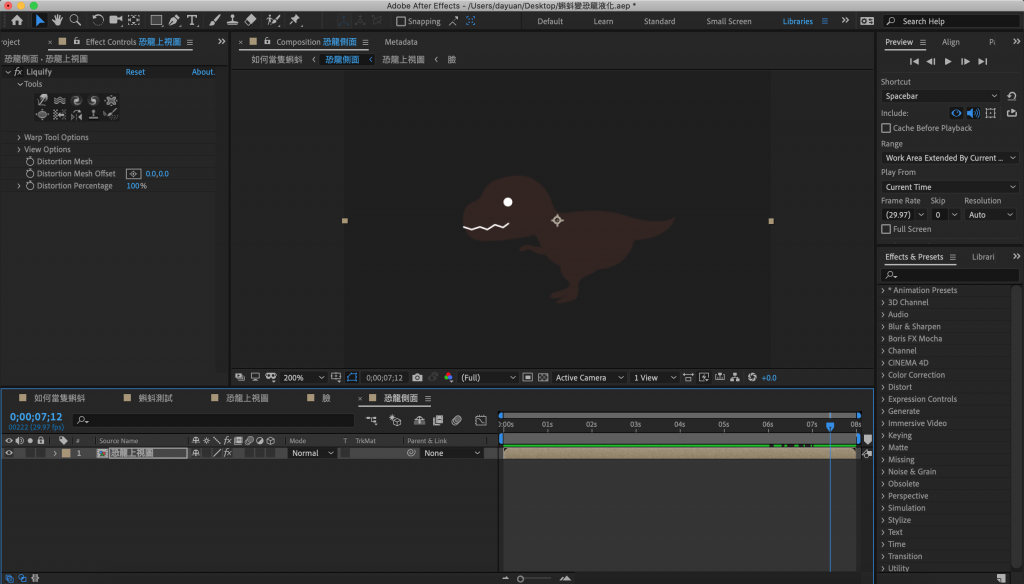Image resolution: width=1024 pixels, height=584 pixels.
Task: Select the Hand tool in the toolbar
Action: (x=58, y=20)
